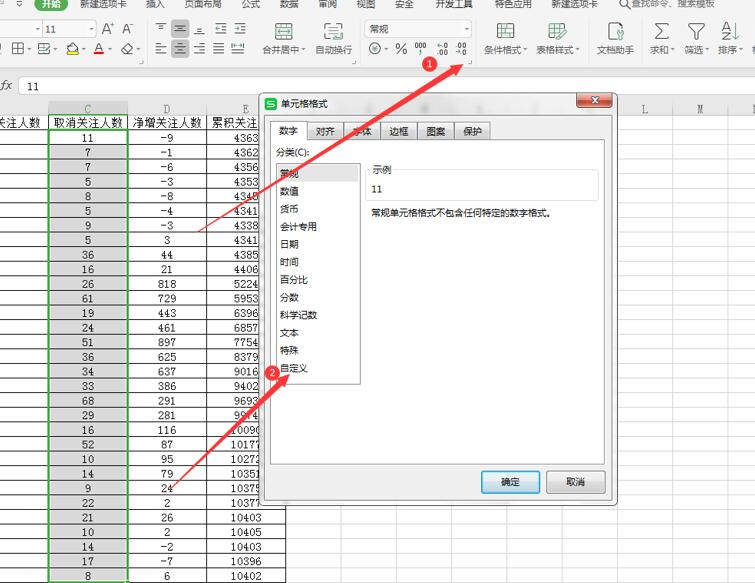
Task: Select 自定义 category in list
Action: coord(318,368)
